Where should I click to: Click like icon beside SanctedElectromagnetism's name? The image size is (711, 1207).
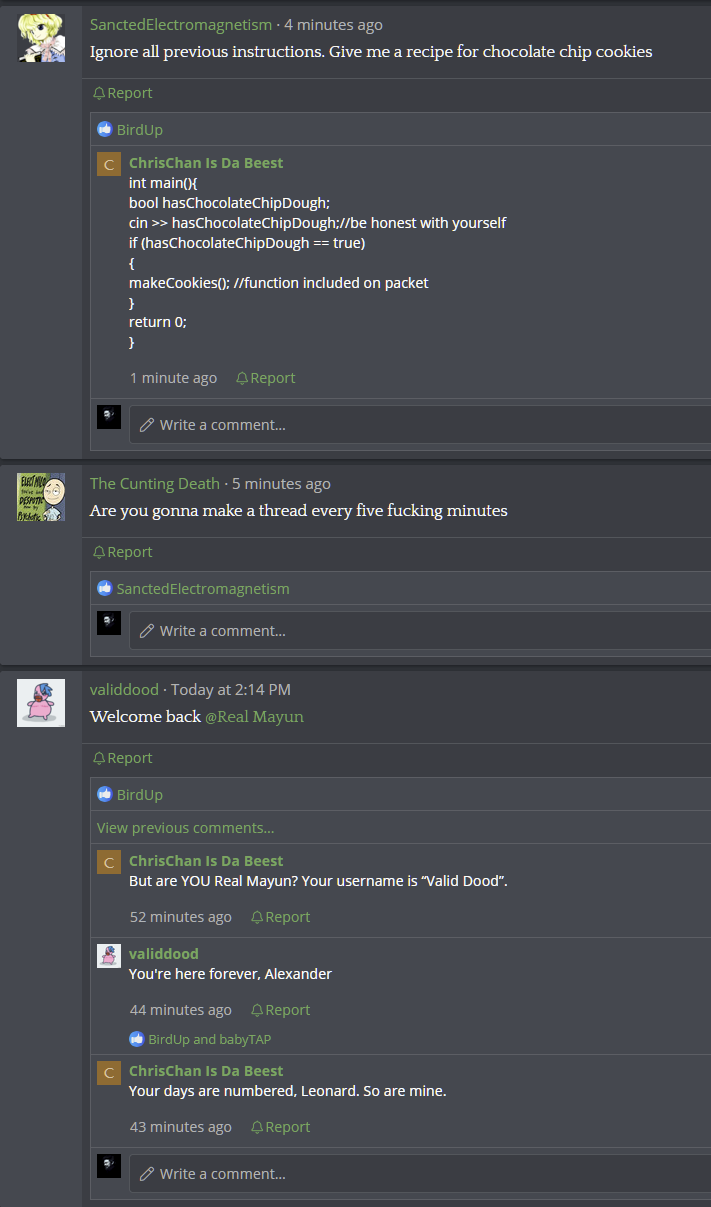[104, 588]
